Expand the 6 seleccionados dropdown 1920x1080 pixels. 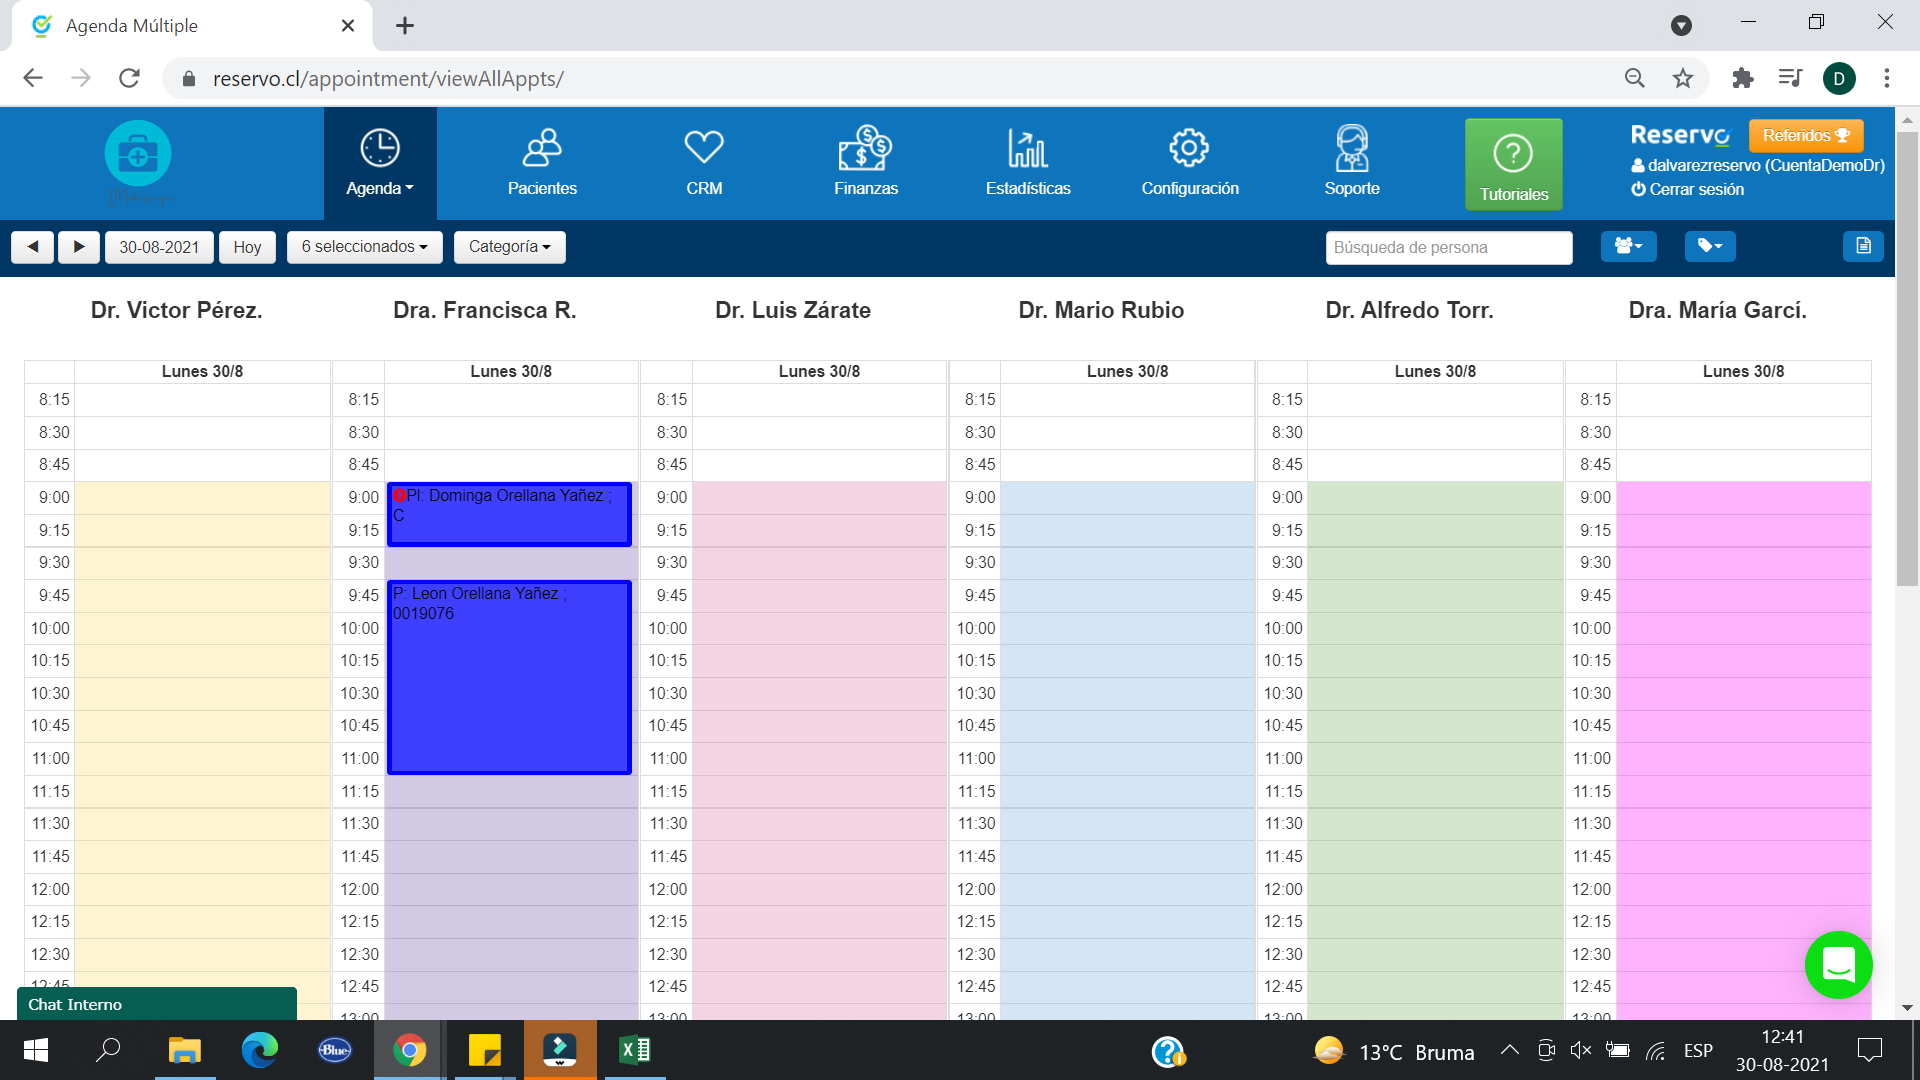click(364, 247)
